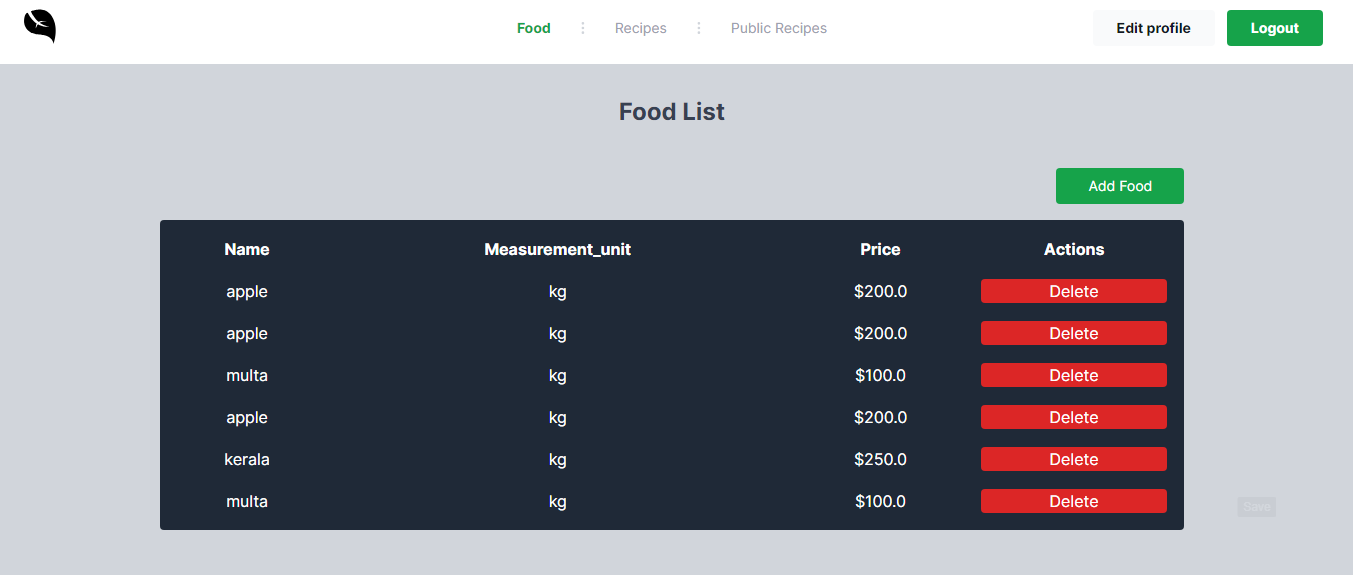Click the $250.0 price cell
1353x575 pixels.
880,459
